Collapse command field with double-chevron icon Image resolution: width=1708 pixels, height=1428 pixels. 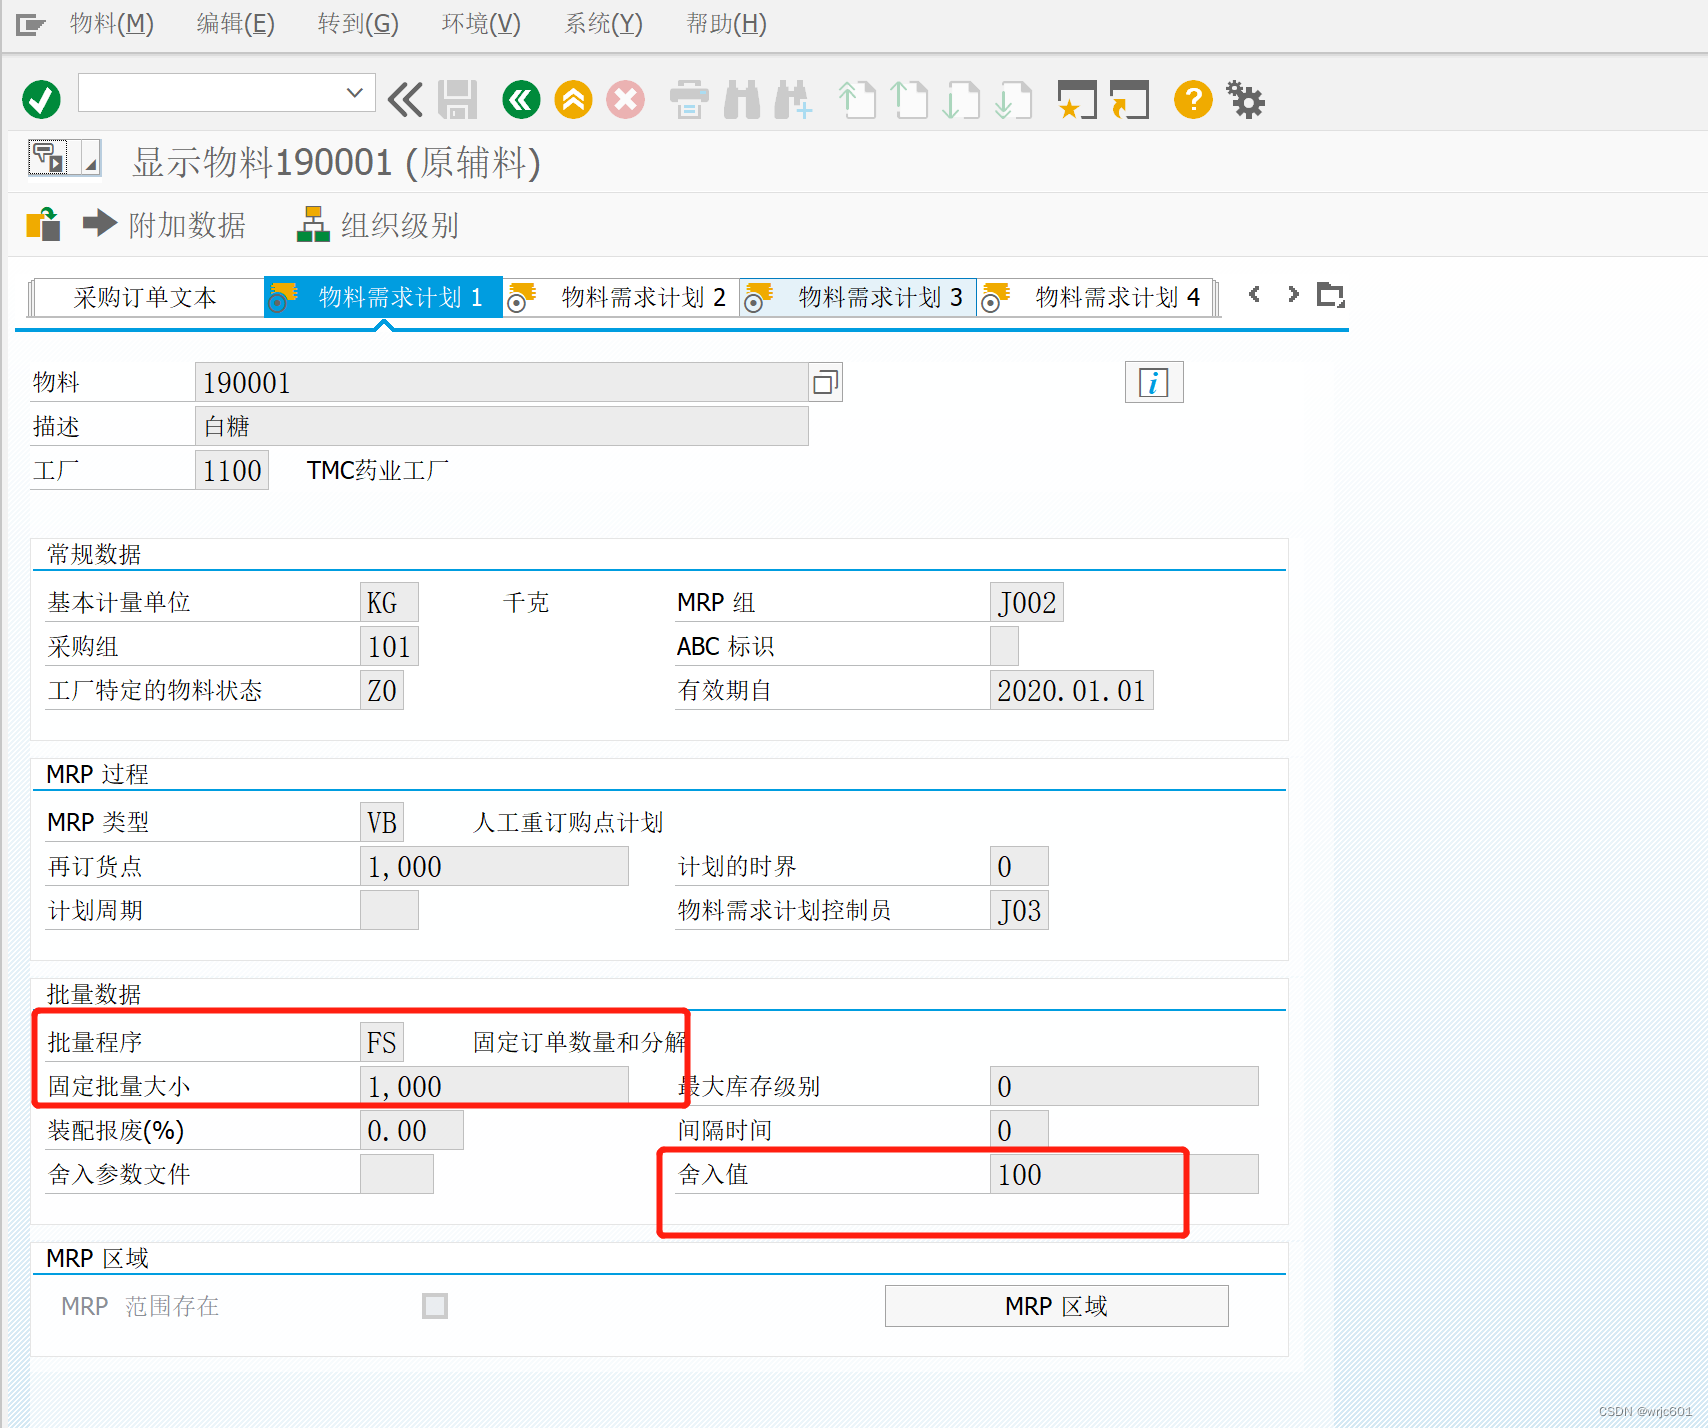(405, 99)
